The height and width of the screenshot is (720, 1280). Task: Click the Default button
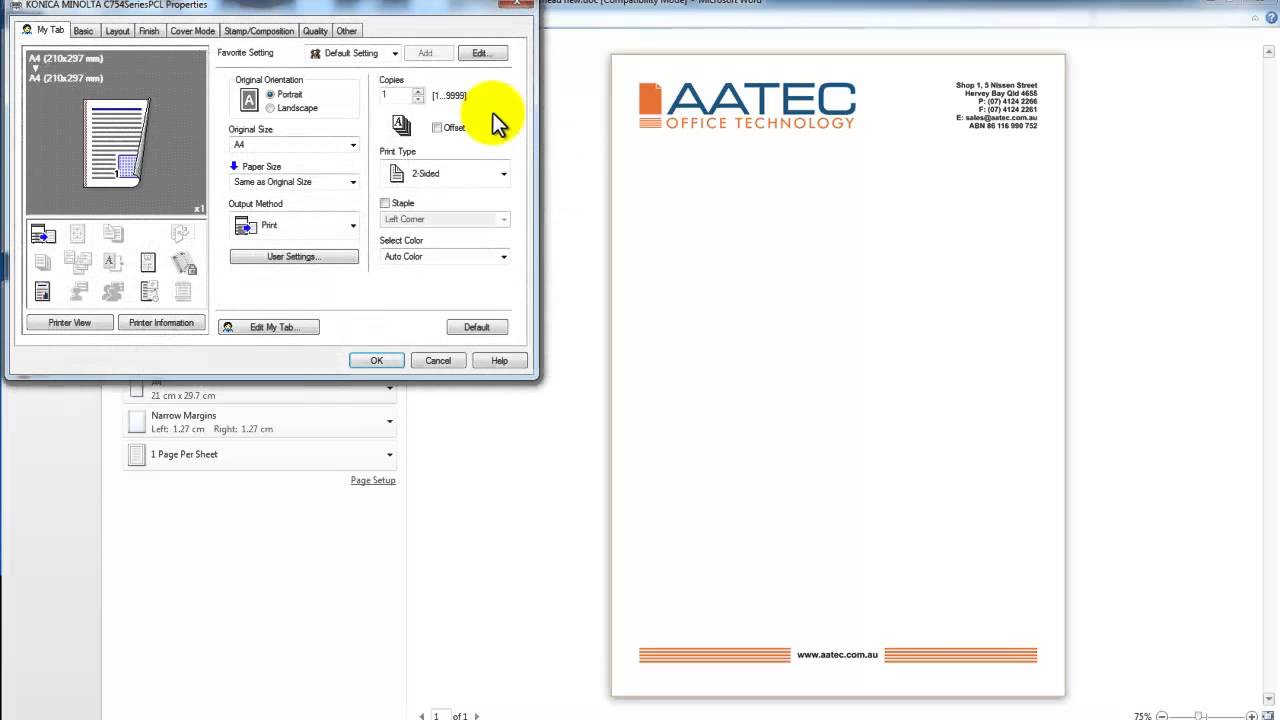477,327
